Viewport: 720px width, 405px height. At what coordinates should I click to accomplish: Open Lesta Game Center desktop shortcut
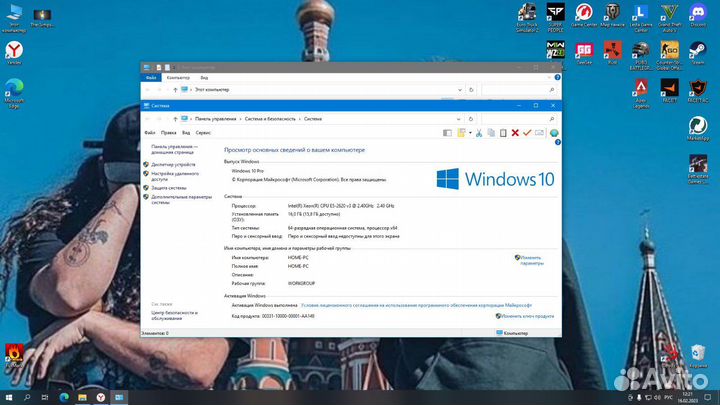(x=641, y=17)
